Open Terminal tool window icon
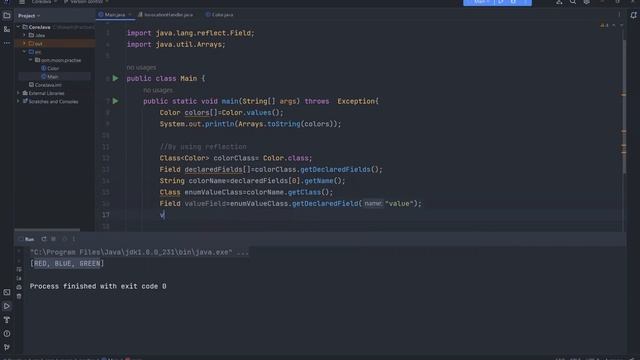Image resolution: width=640 pixels, height=360 pixels. click(7, 292)
